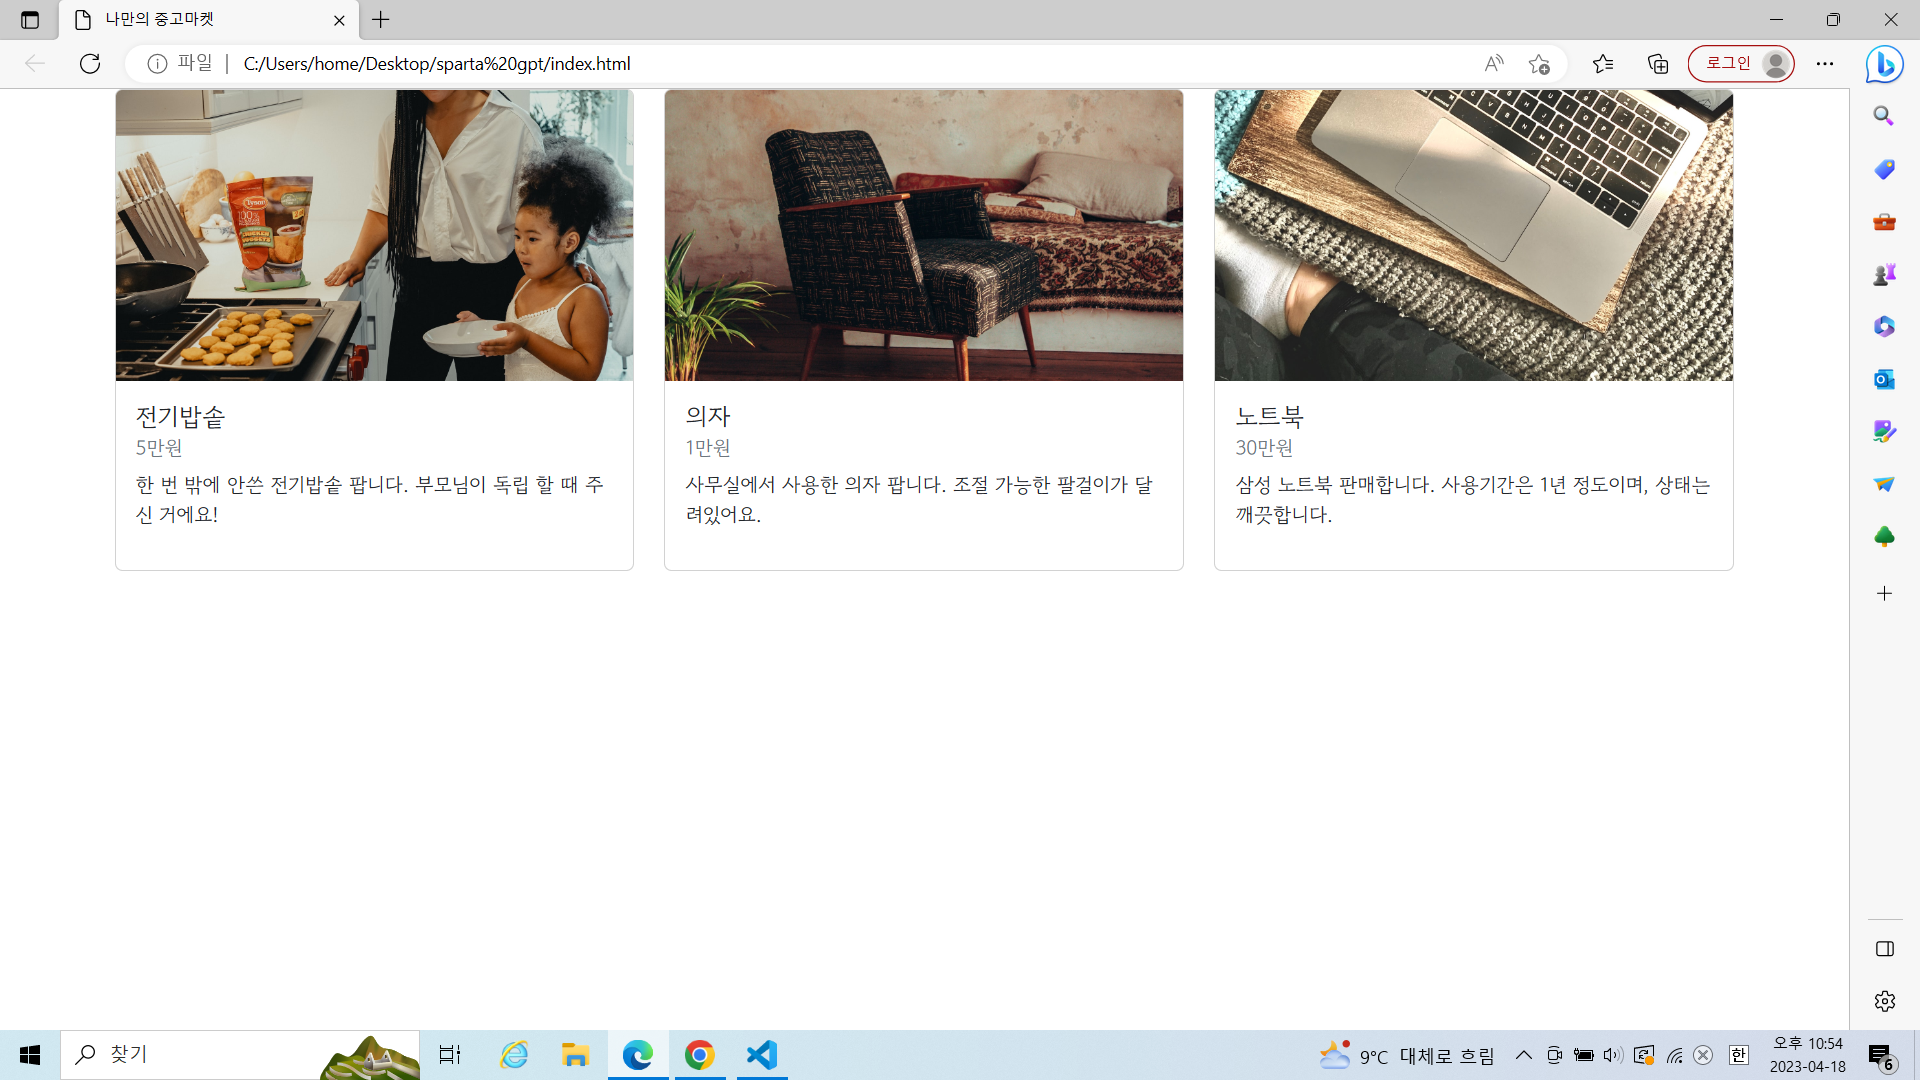Launch Internet Explorer from taskbar

514,1055
